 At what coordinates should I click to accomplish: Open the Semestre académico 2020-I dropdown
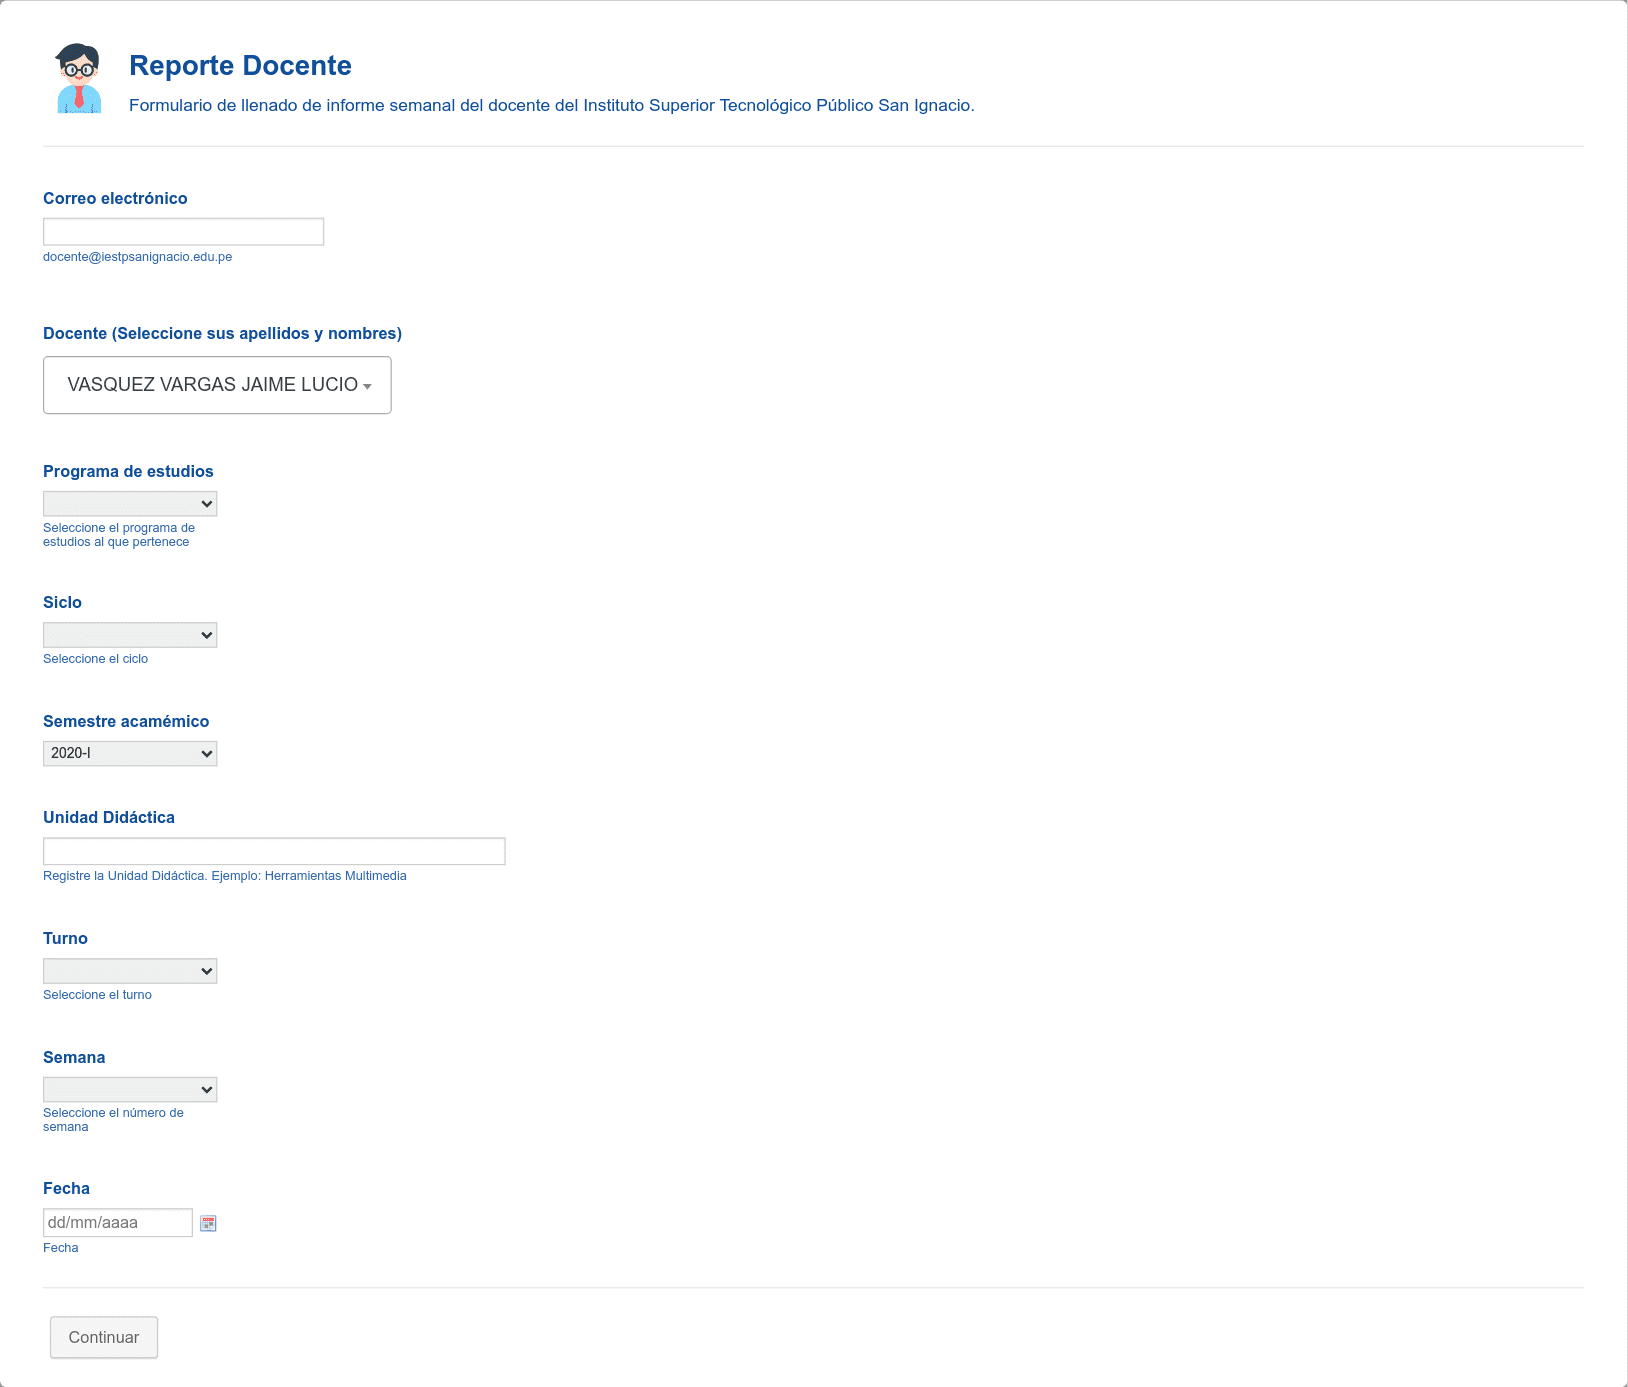click(x=130, y=754)
